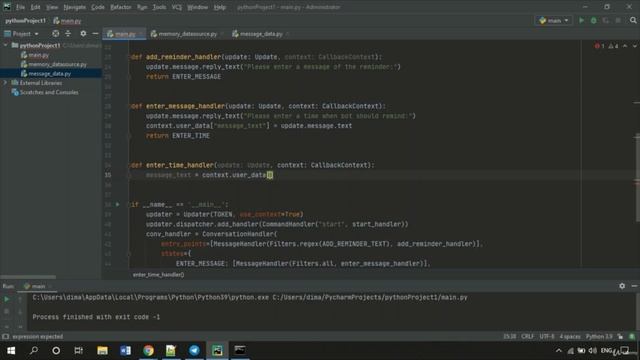This screenshot has width=640, height=360.
Task: Open the Code menu
Action: (98, 7)
